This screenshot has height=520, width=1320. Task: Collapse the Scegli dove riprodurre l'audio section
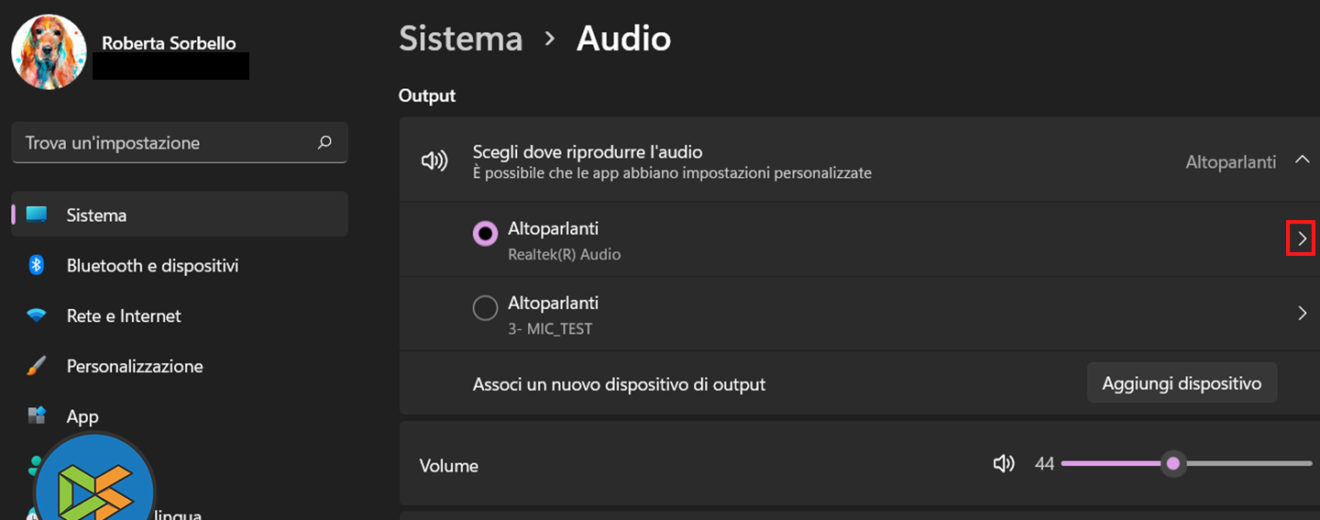[1301, 160]
